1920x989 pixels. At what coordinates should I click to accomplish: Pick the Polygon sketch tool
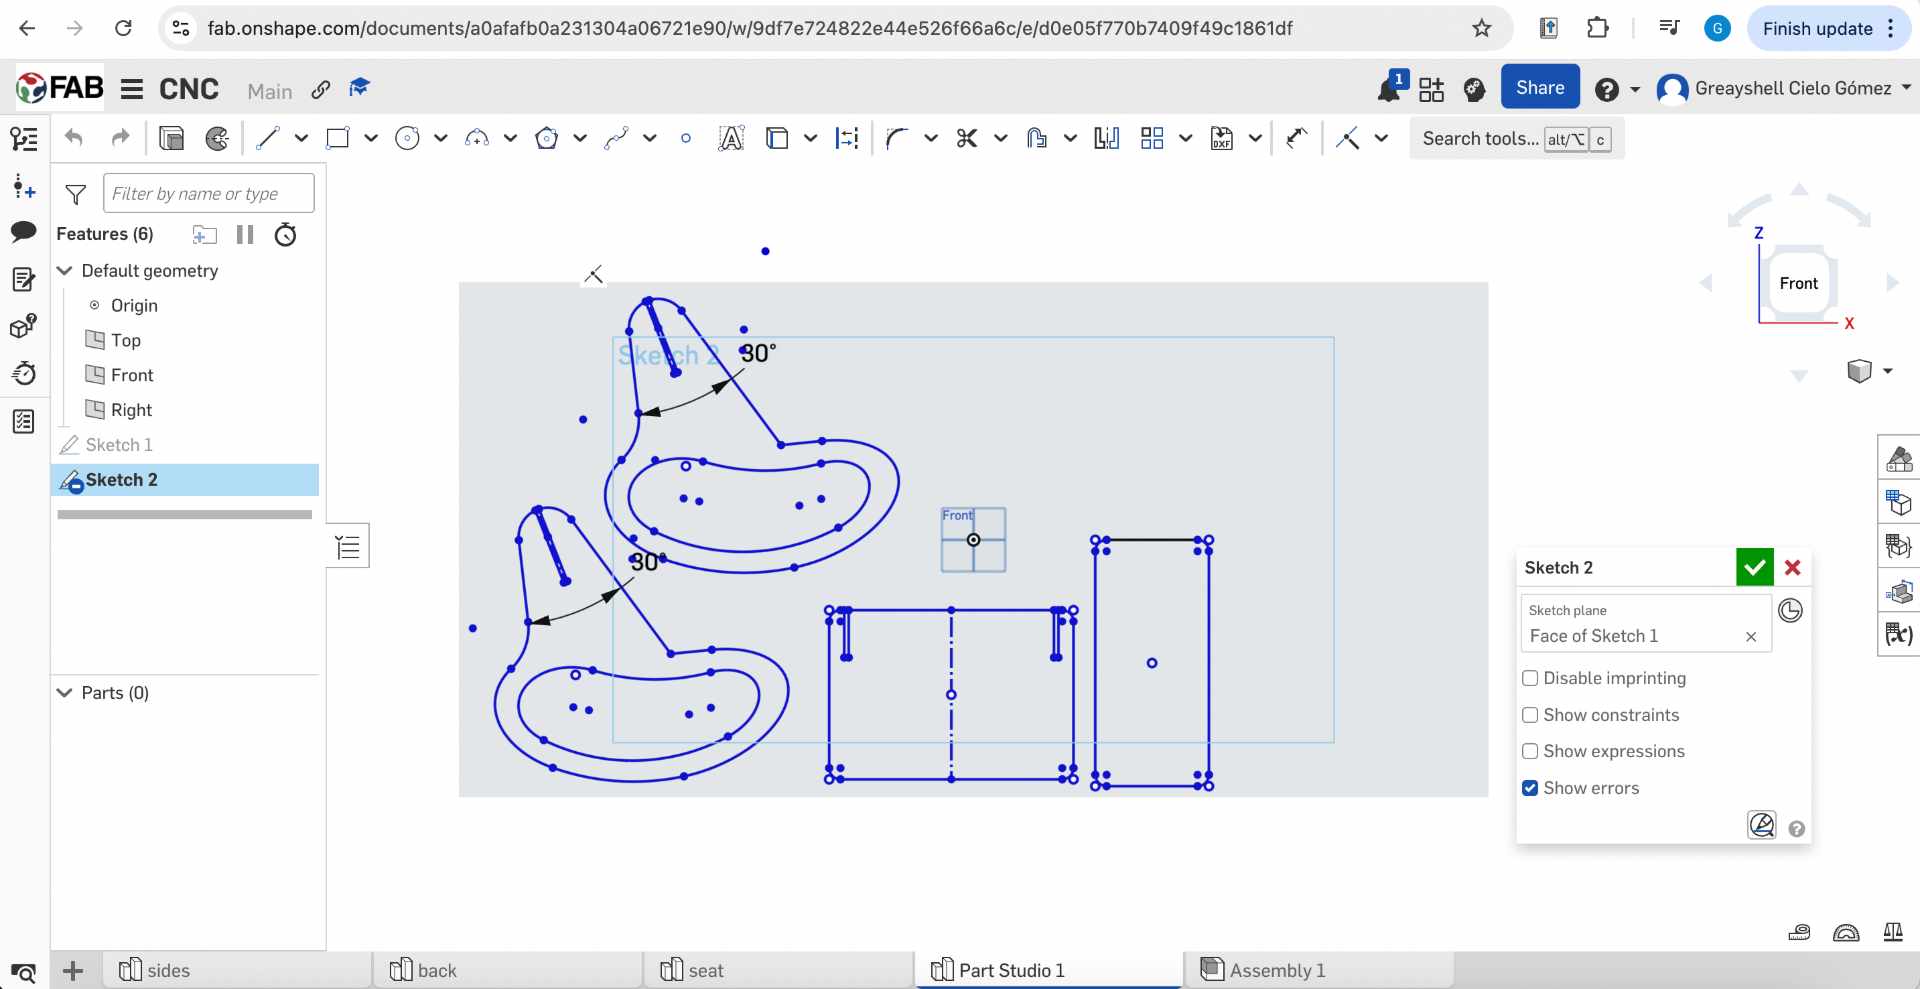pyautogui.click(x=547, y=138)
